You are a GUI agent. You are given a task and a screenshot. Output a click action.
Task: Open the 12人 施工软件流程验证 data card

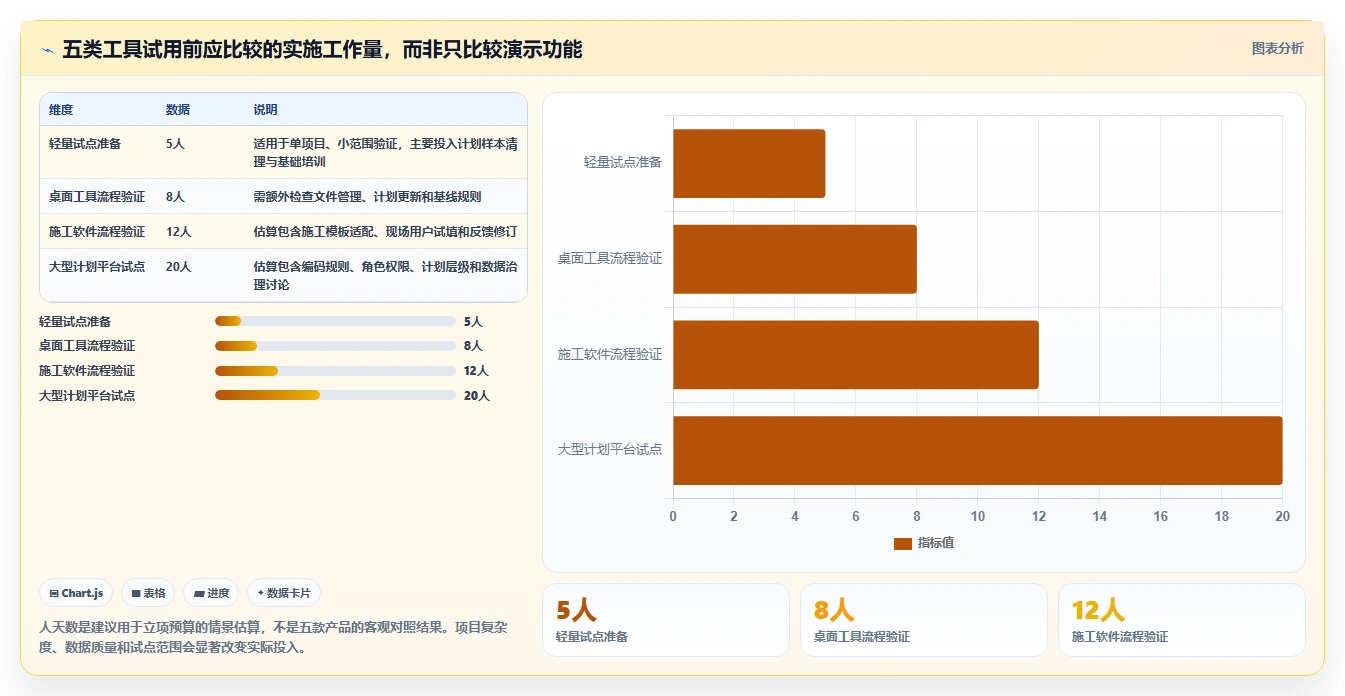(1182, 620)
